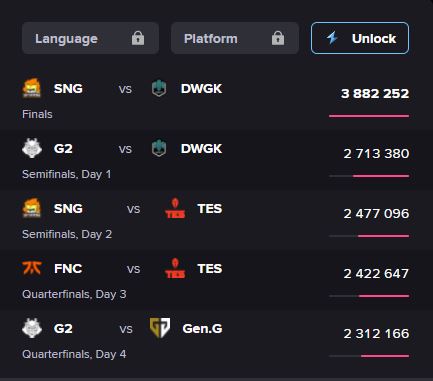Image resolution: width=433 pixels, height=381 pixels.
Task: Click TES logo in Semifinals Day 2 row
Action: pos(175,208)
